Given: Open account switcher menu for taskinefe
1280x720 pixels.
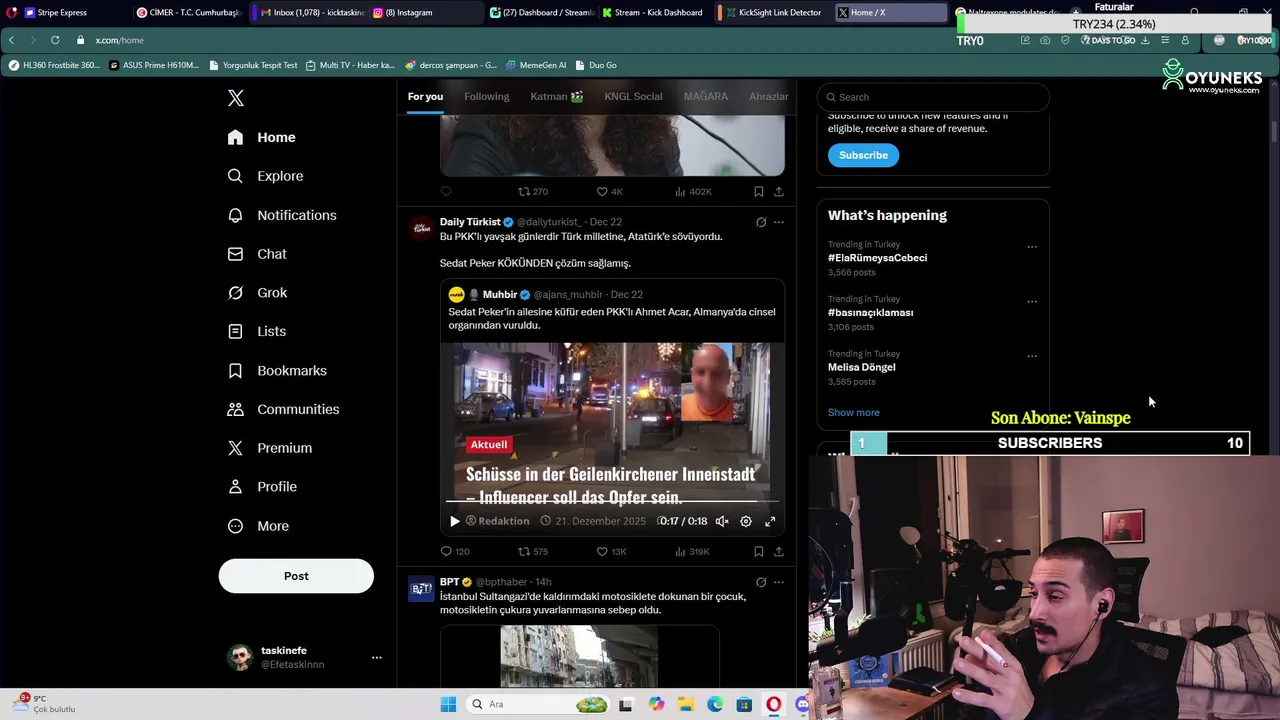Looking at the screenshot, I should coord(377,657).
